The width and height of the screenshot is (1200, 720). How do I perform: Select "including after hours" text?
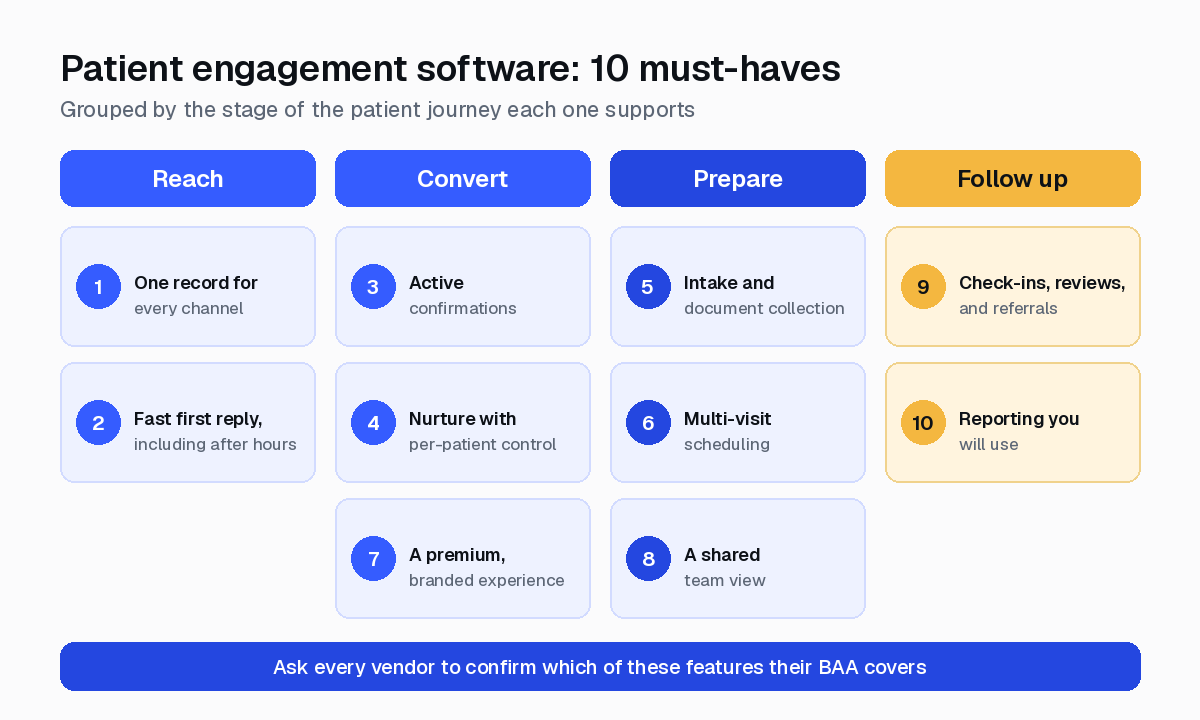[x=215, y=444]
